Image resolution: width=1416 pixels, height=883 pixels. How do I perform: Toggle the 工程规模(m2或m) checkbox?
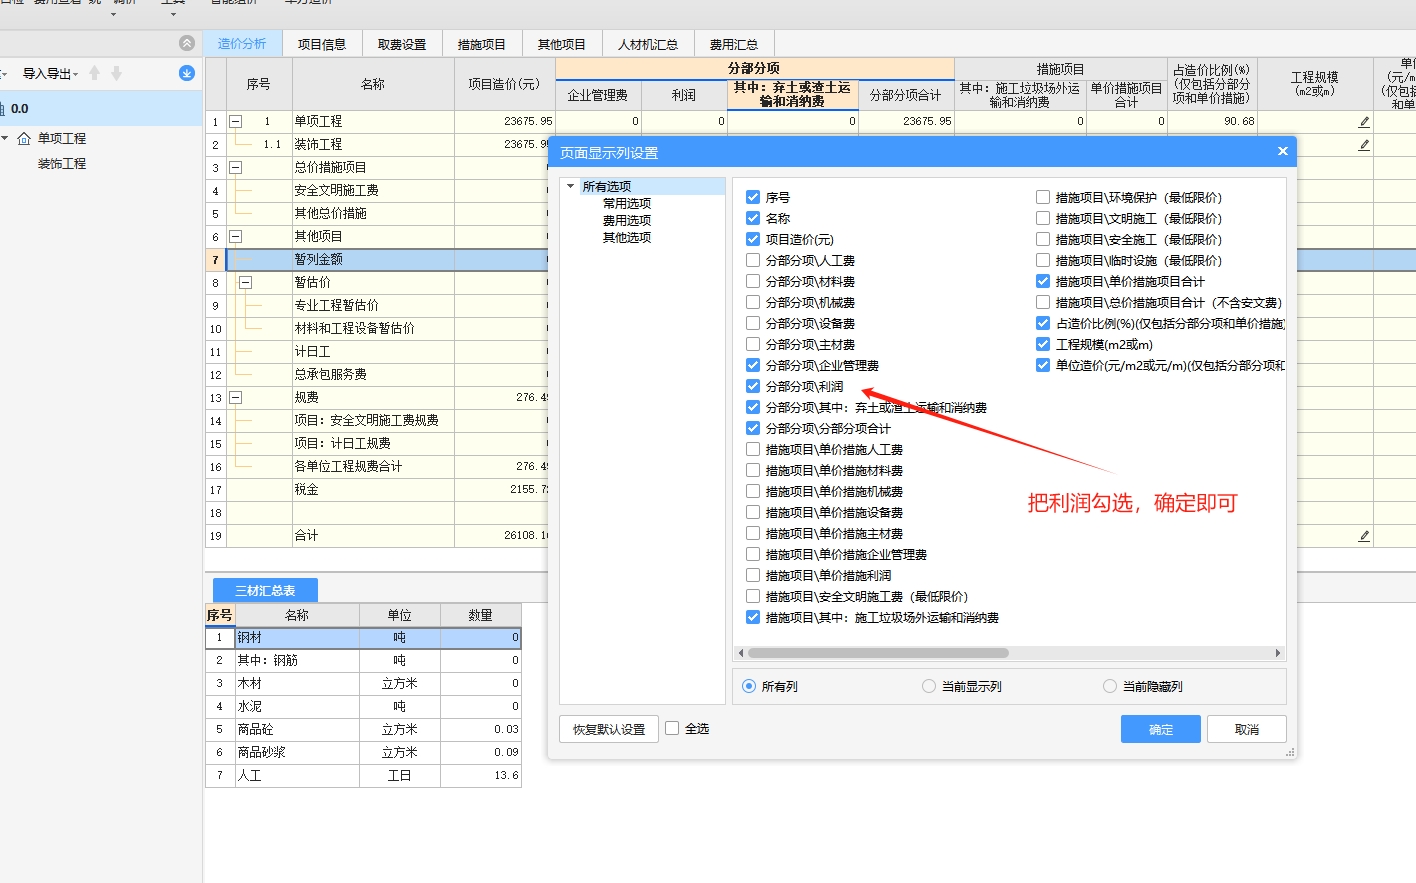tap(1043, 345)
